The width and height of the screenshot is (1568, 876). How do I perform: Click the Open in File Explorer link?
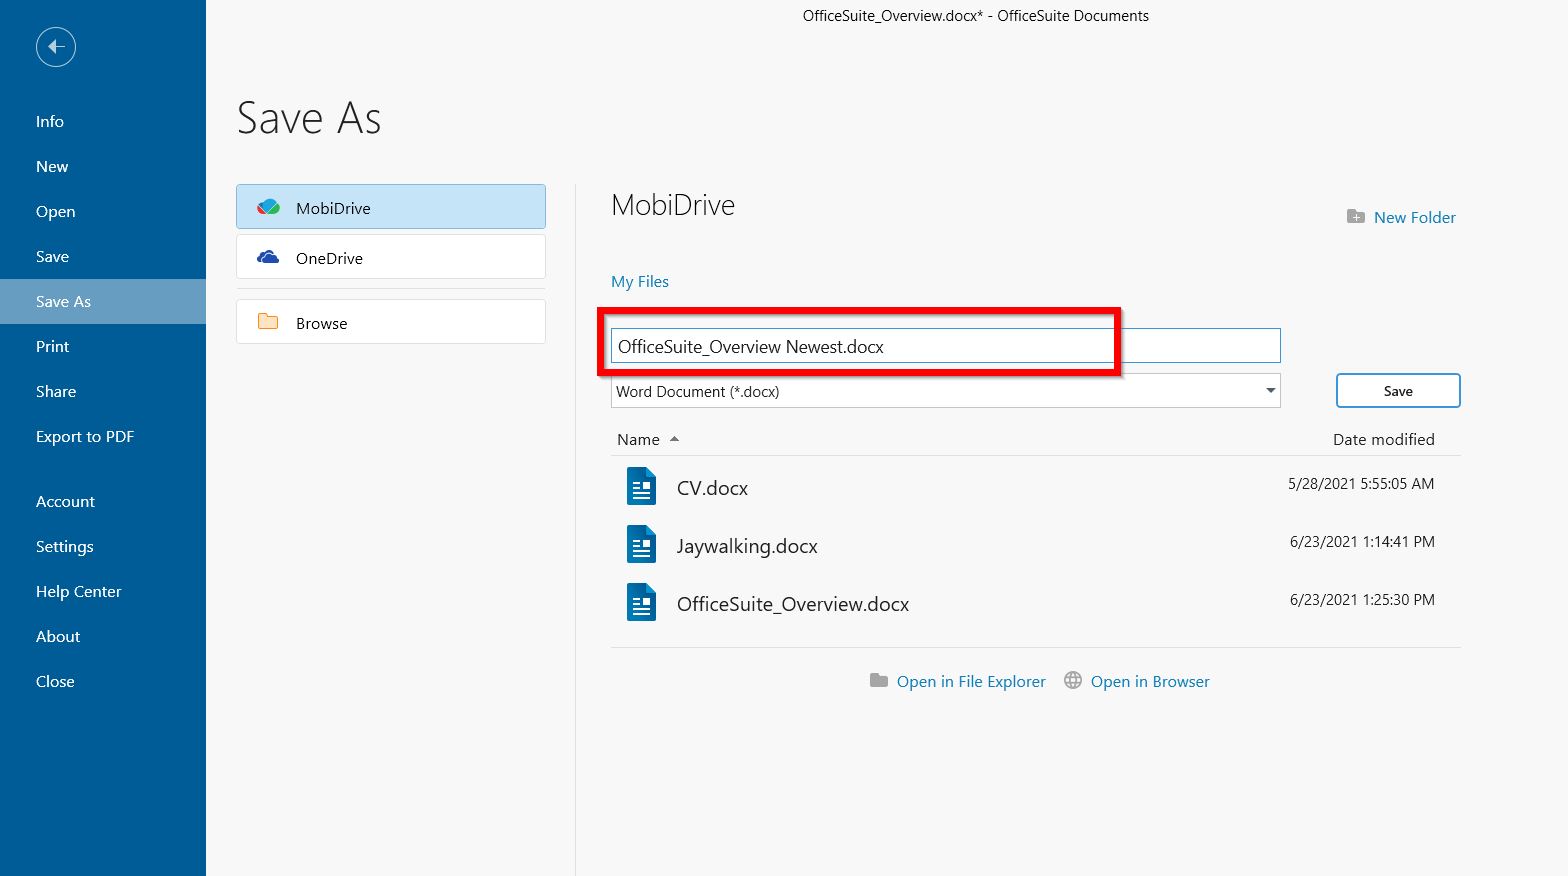click(x=971, y=681)
